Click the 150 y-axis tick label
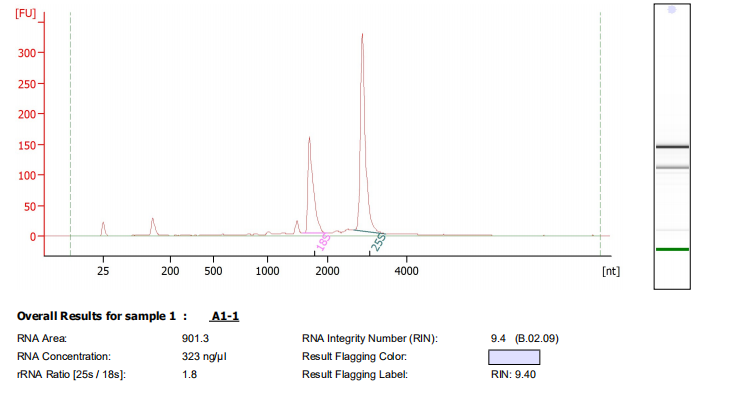This screenshot has width=744, height=394. [27, 145]
